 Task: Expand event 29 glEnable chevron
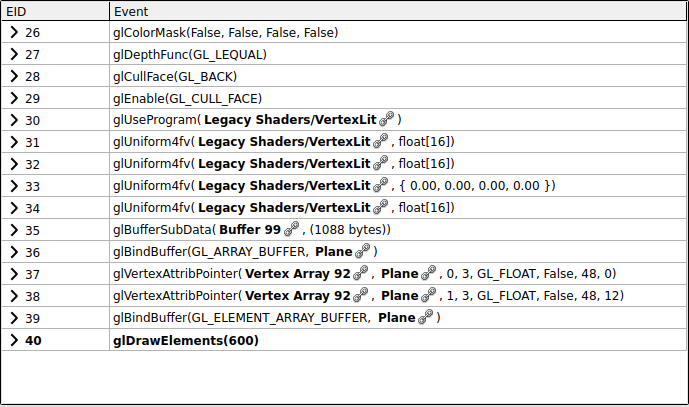click(14, 98)
